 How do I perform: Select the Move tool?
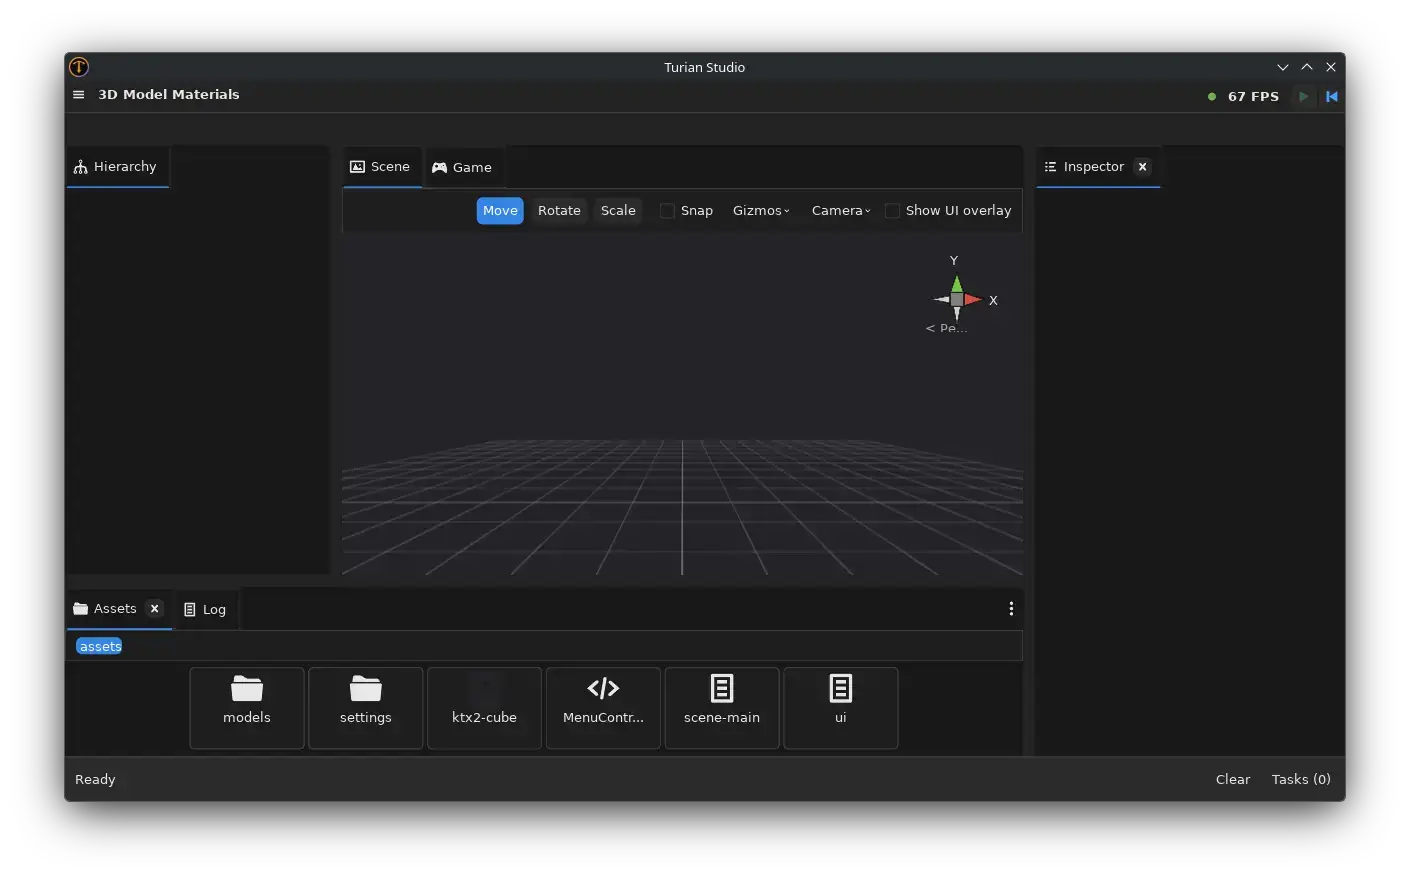(x=500, y=211)
